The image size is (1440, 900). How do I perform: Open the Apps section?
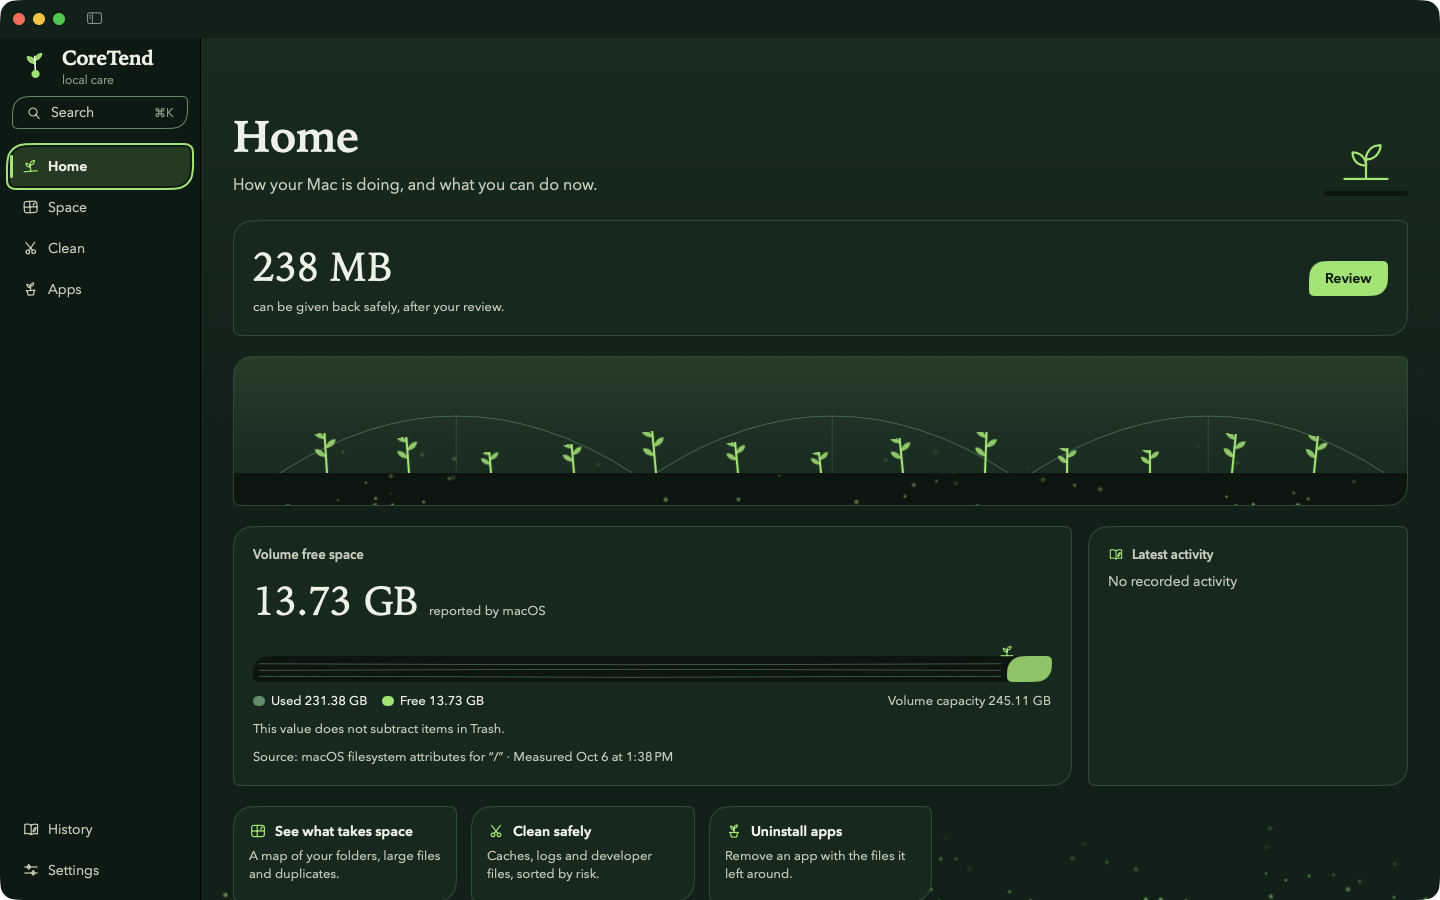point(100,289)
